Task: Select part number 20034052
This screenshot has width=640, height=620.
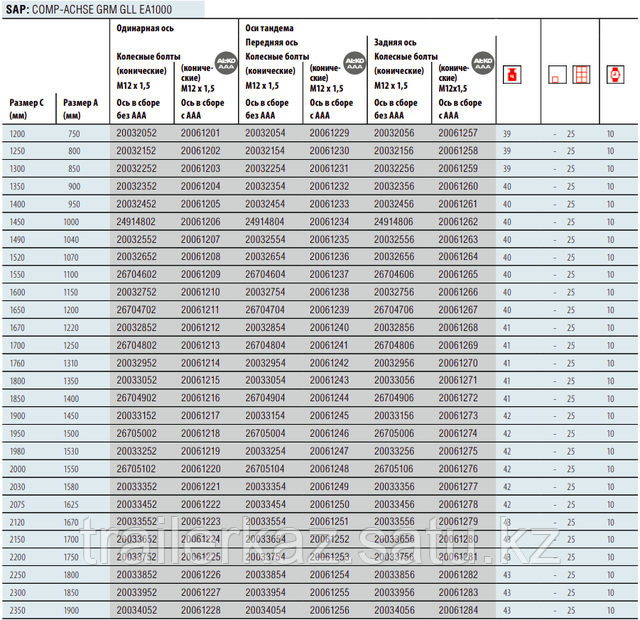Action: [136, 610]
